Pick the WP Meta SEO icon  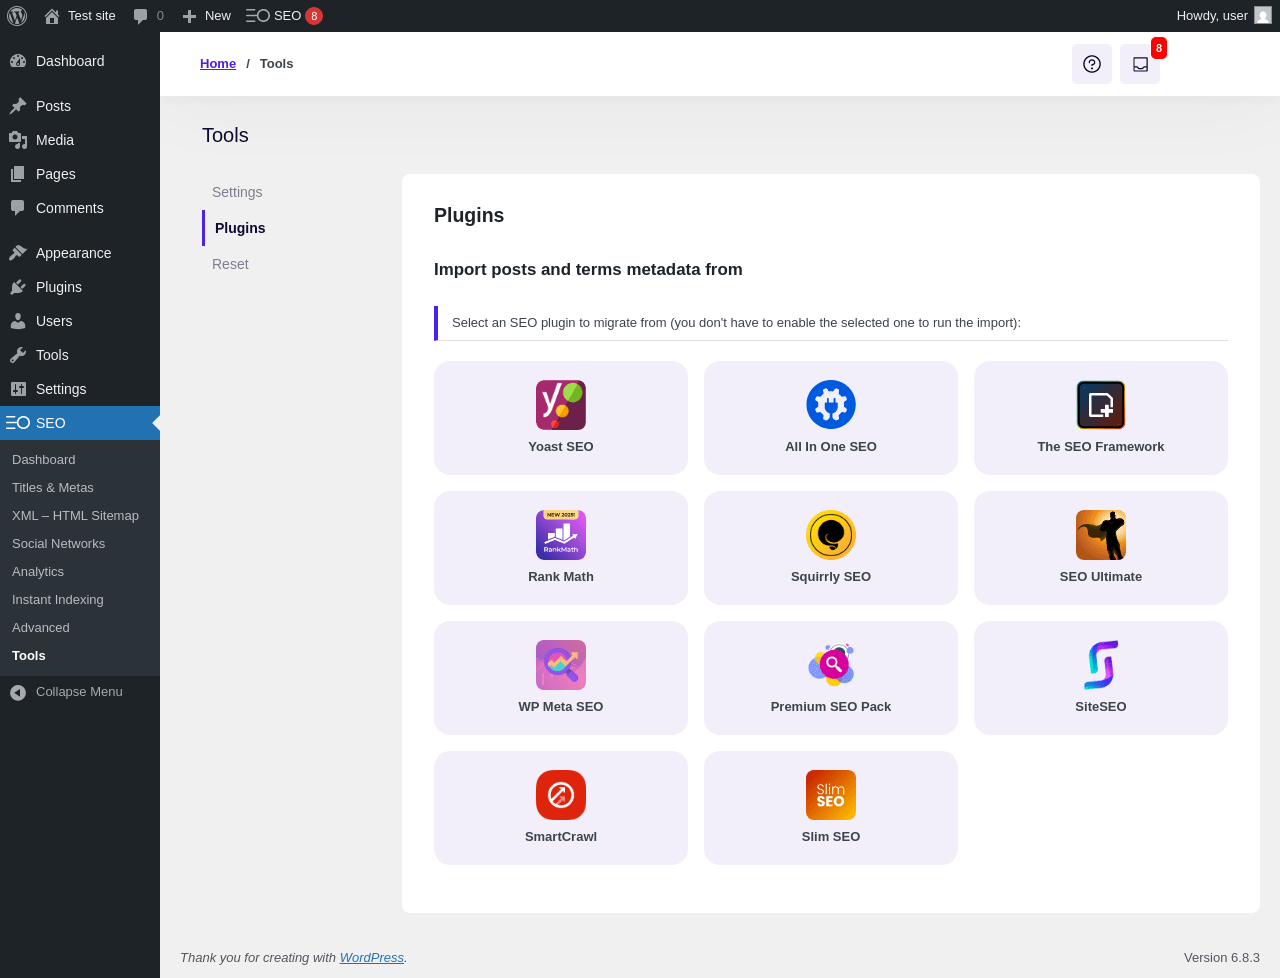point(561,665)
